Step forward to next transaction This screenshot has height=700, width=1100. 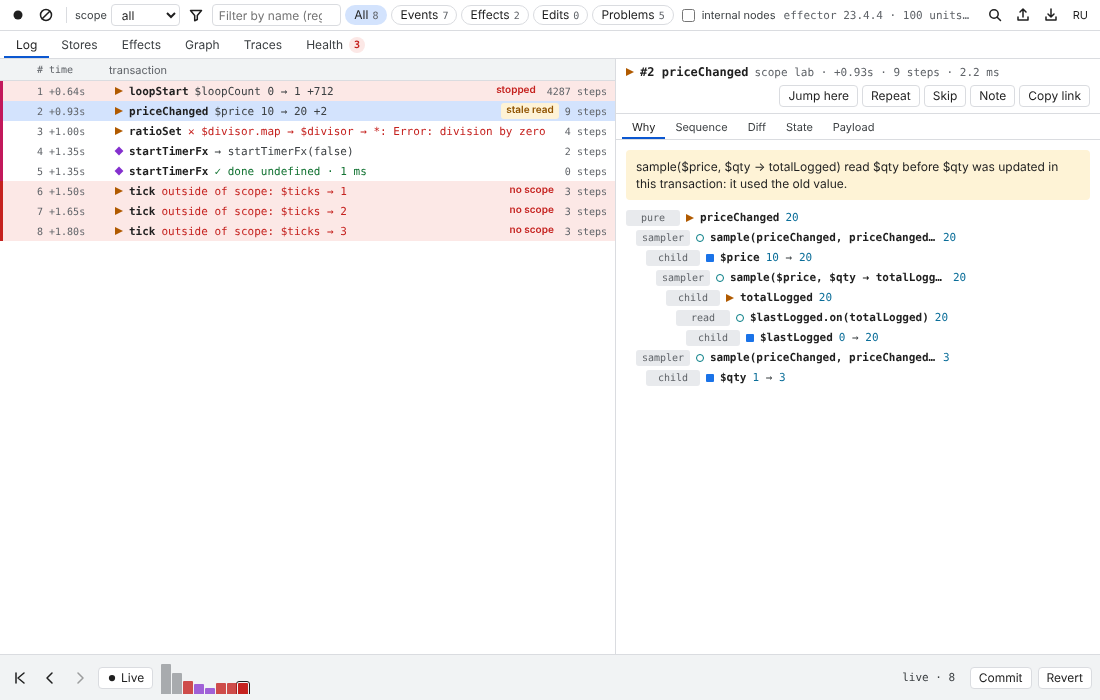coord(80,678)
